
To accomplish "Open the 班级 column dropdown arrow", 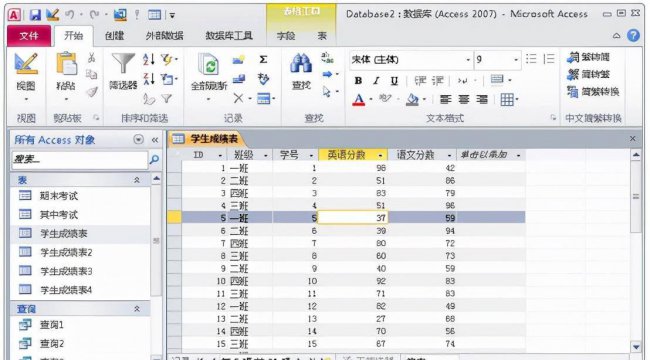I will tap(266, 156).
